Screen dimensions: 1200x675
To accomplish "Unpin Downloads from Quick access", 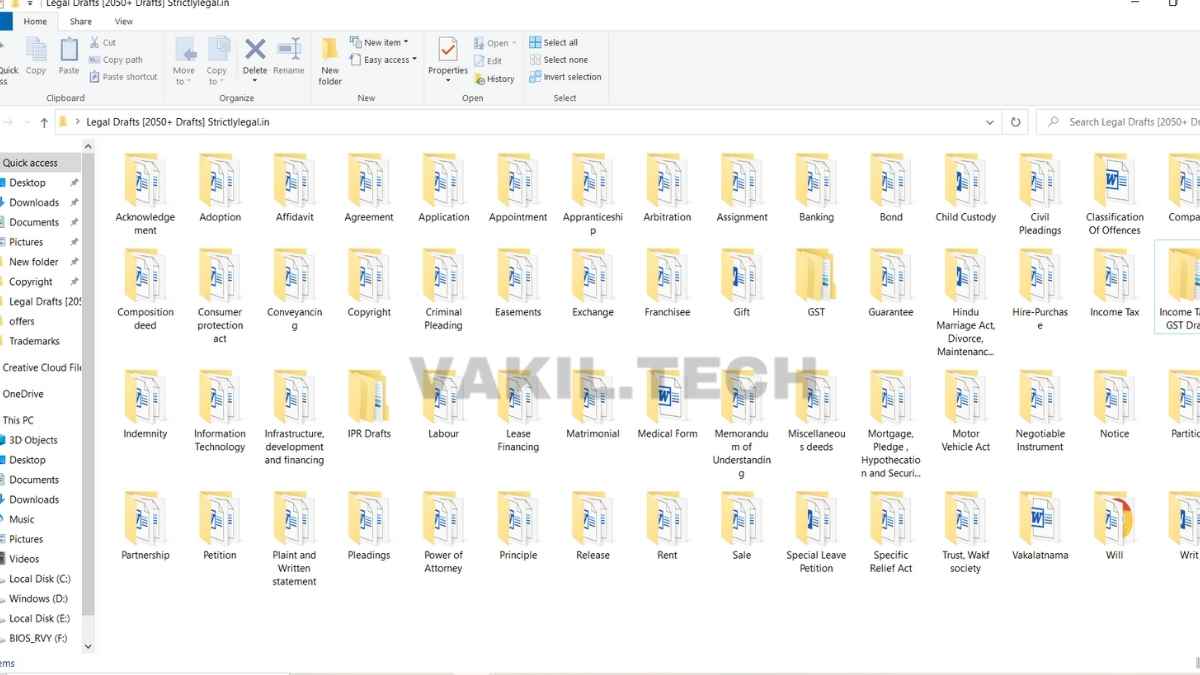I will point(73,202).
